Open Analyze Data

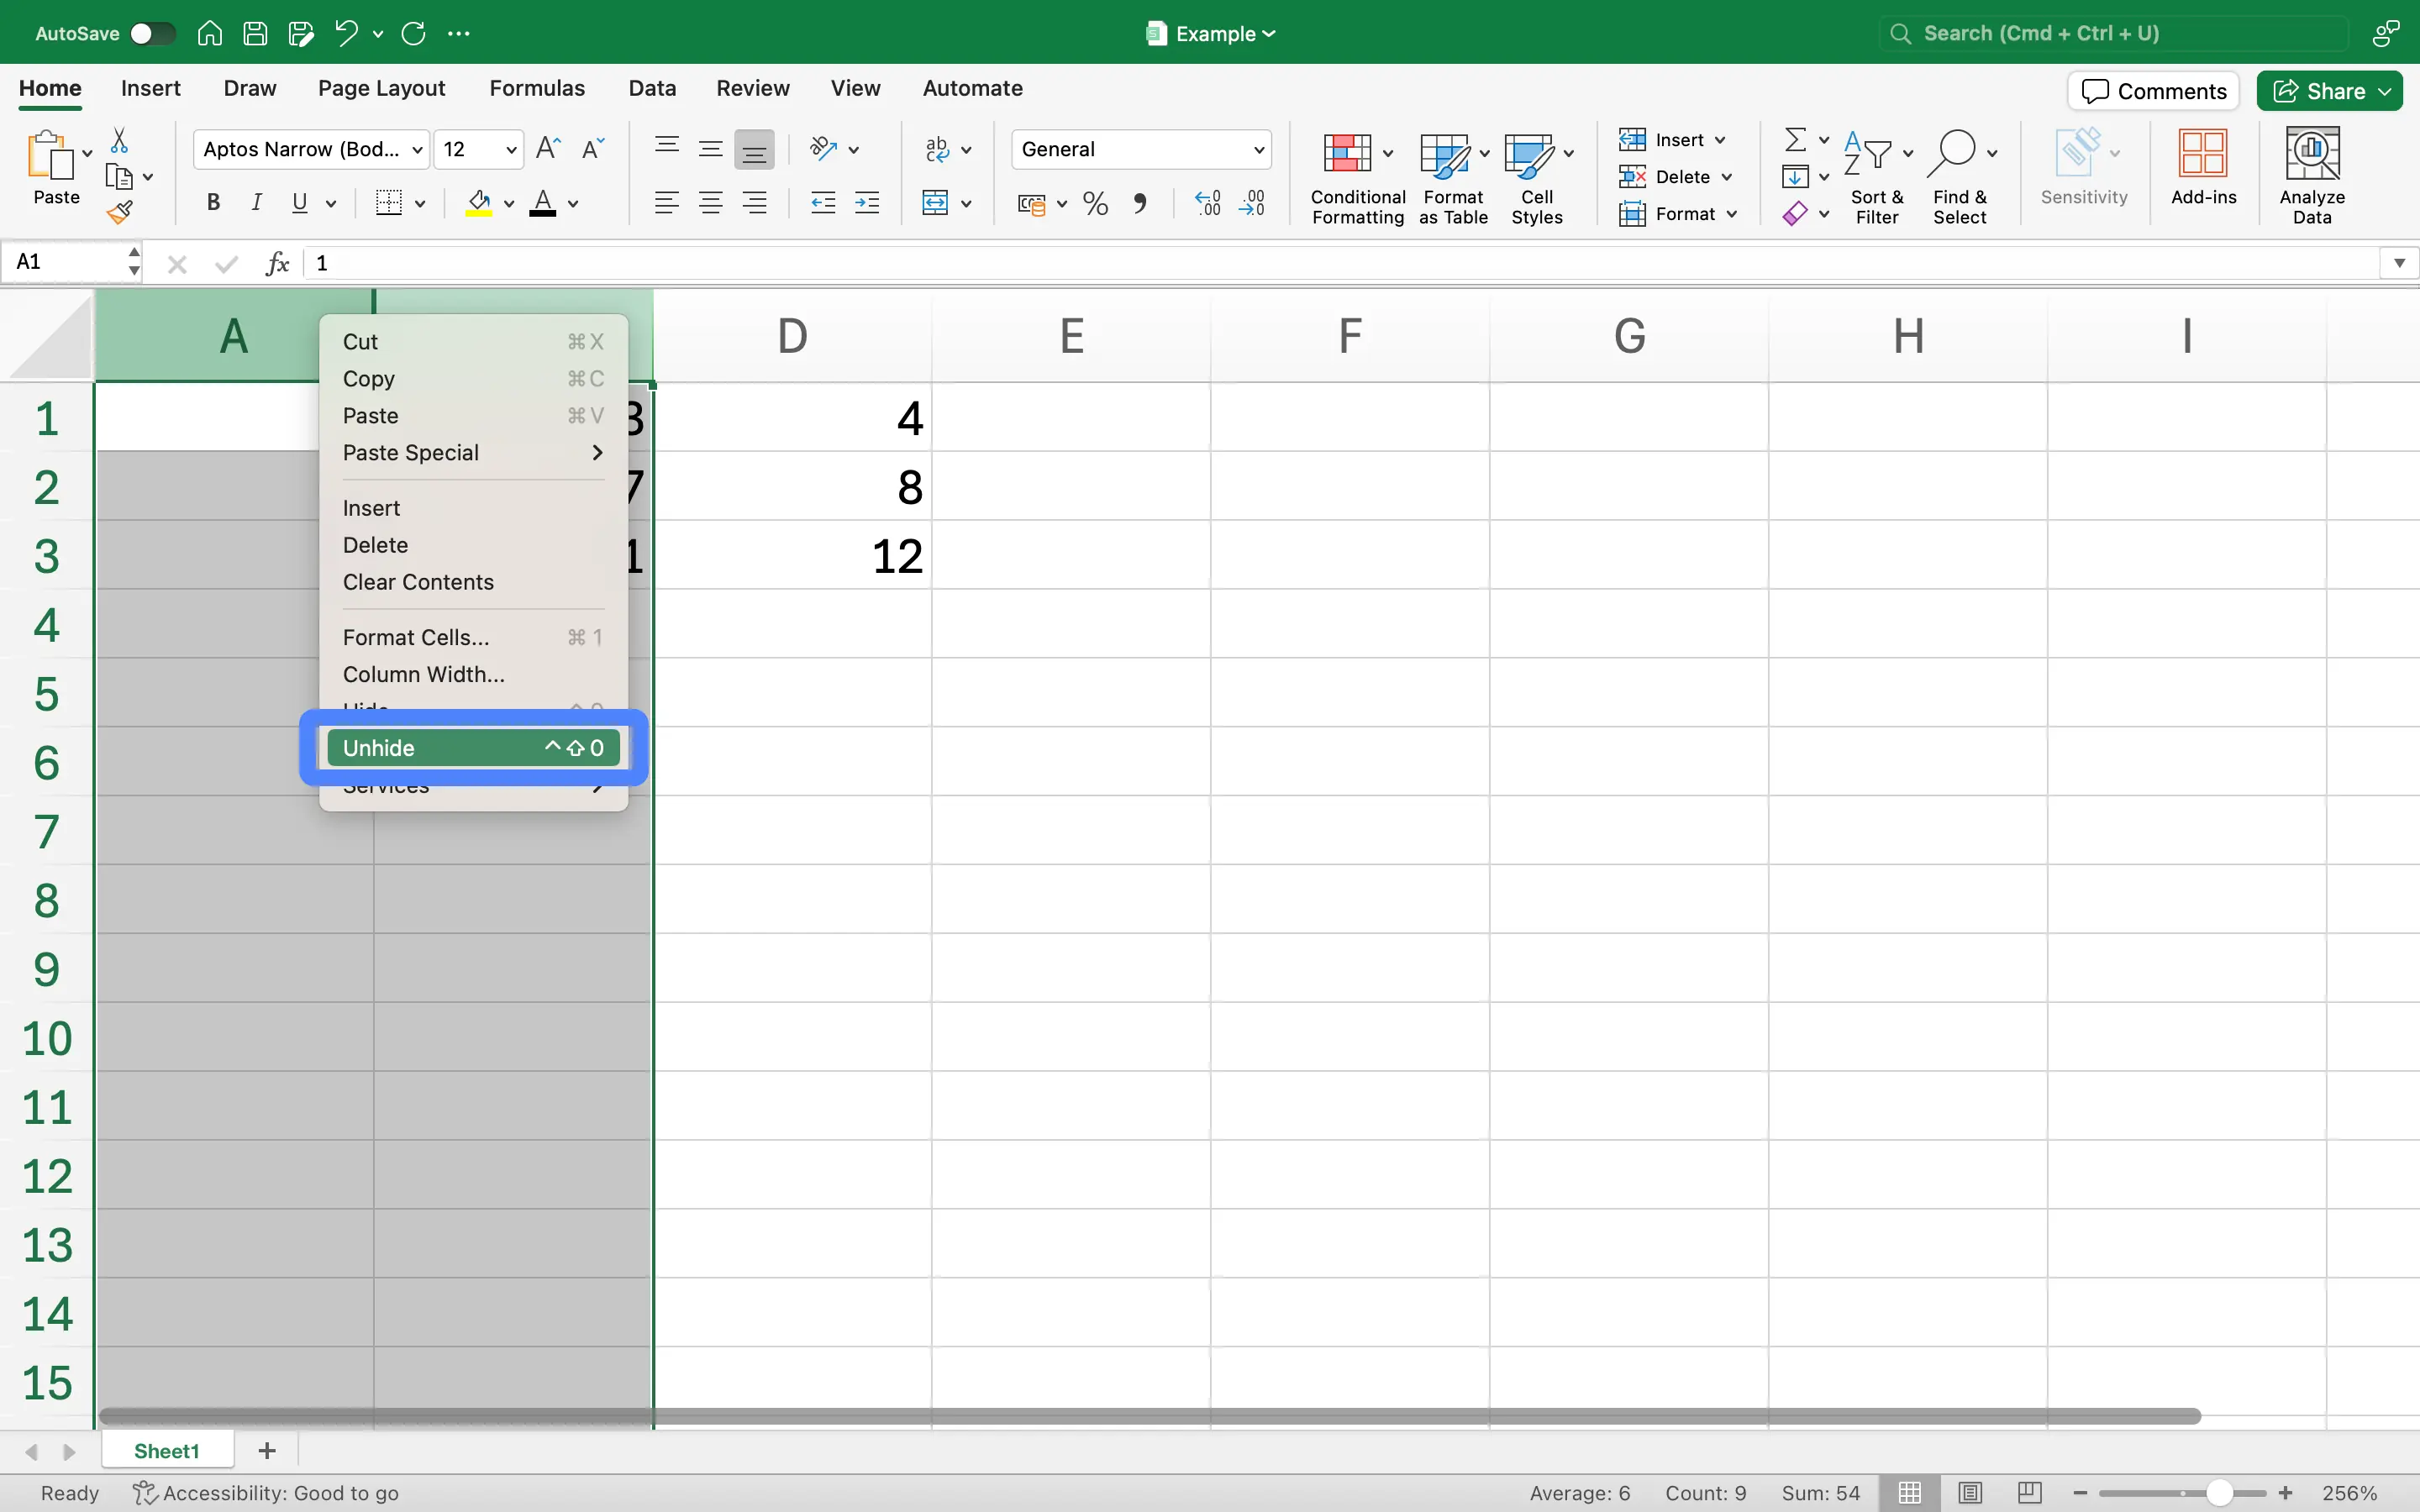tap(2312, 176)
